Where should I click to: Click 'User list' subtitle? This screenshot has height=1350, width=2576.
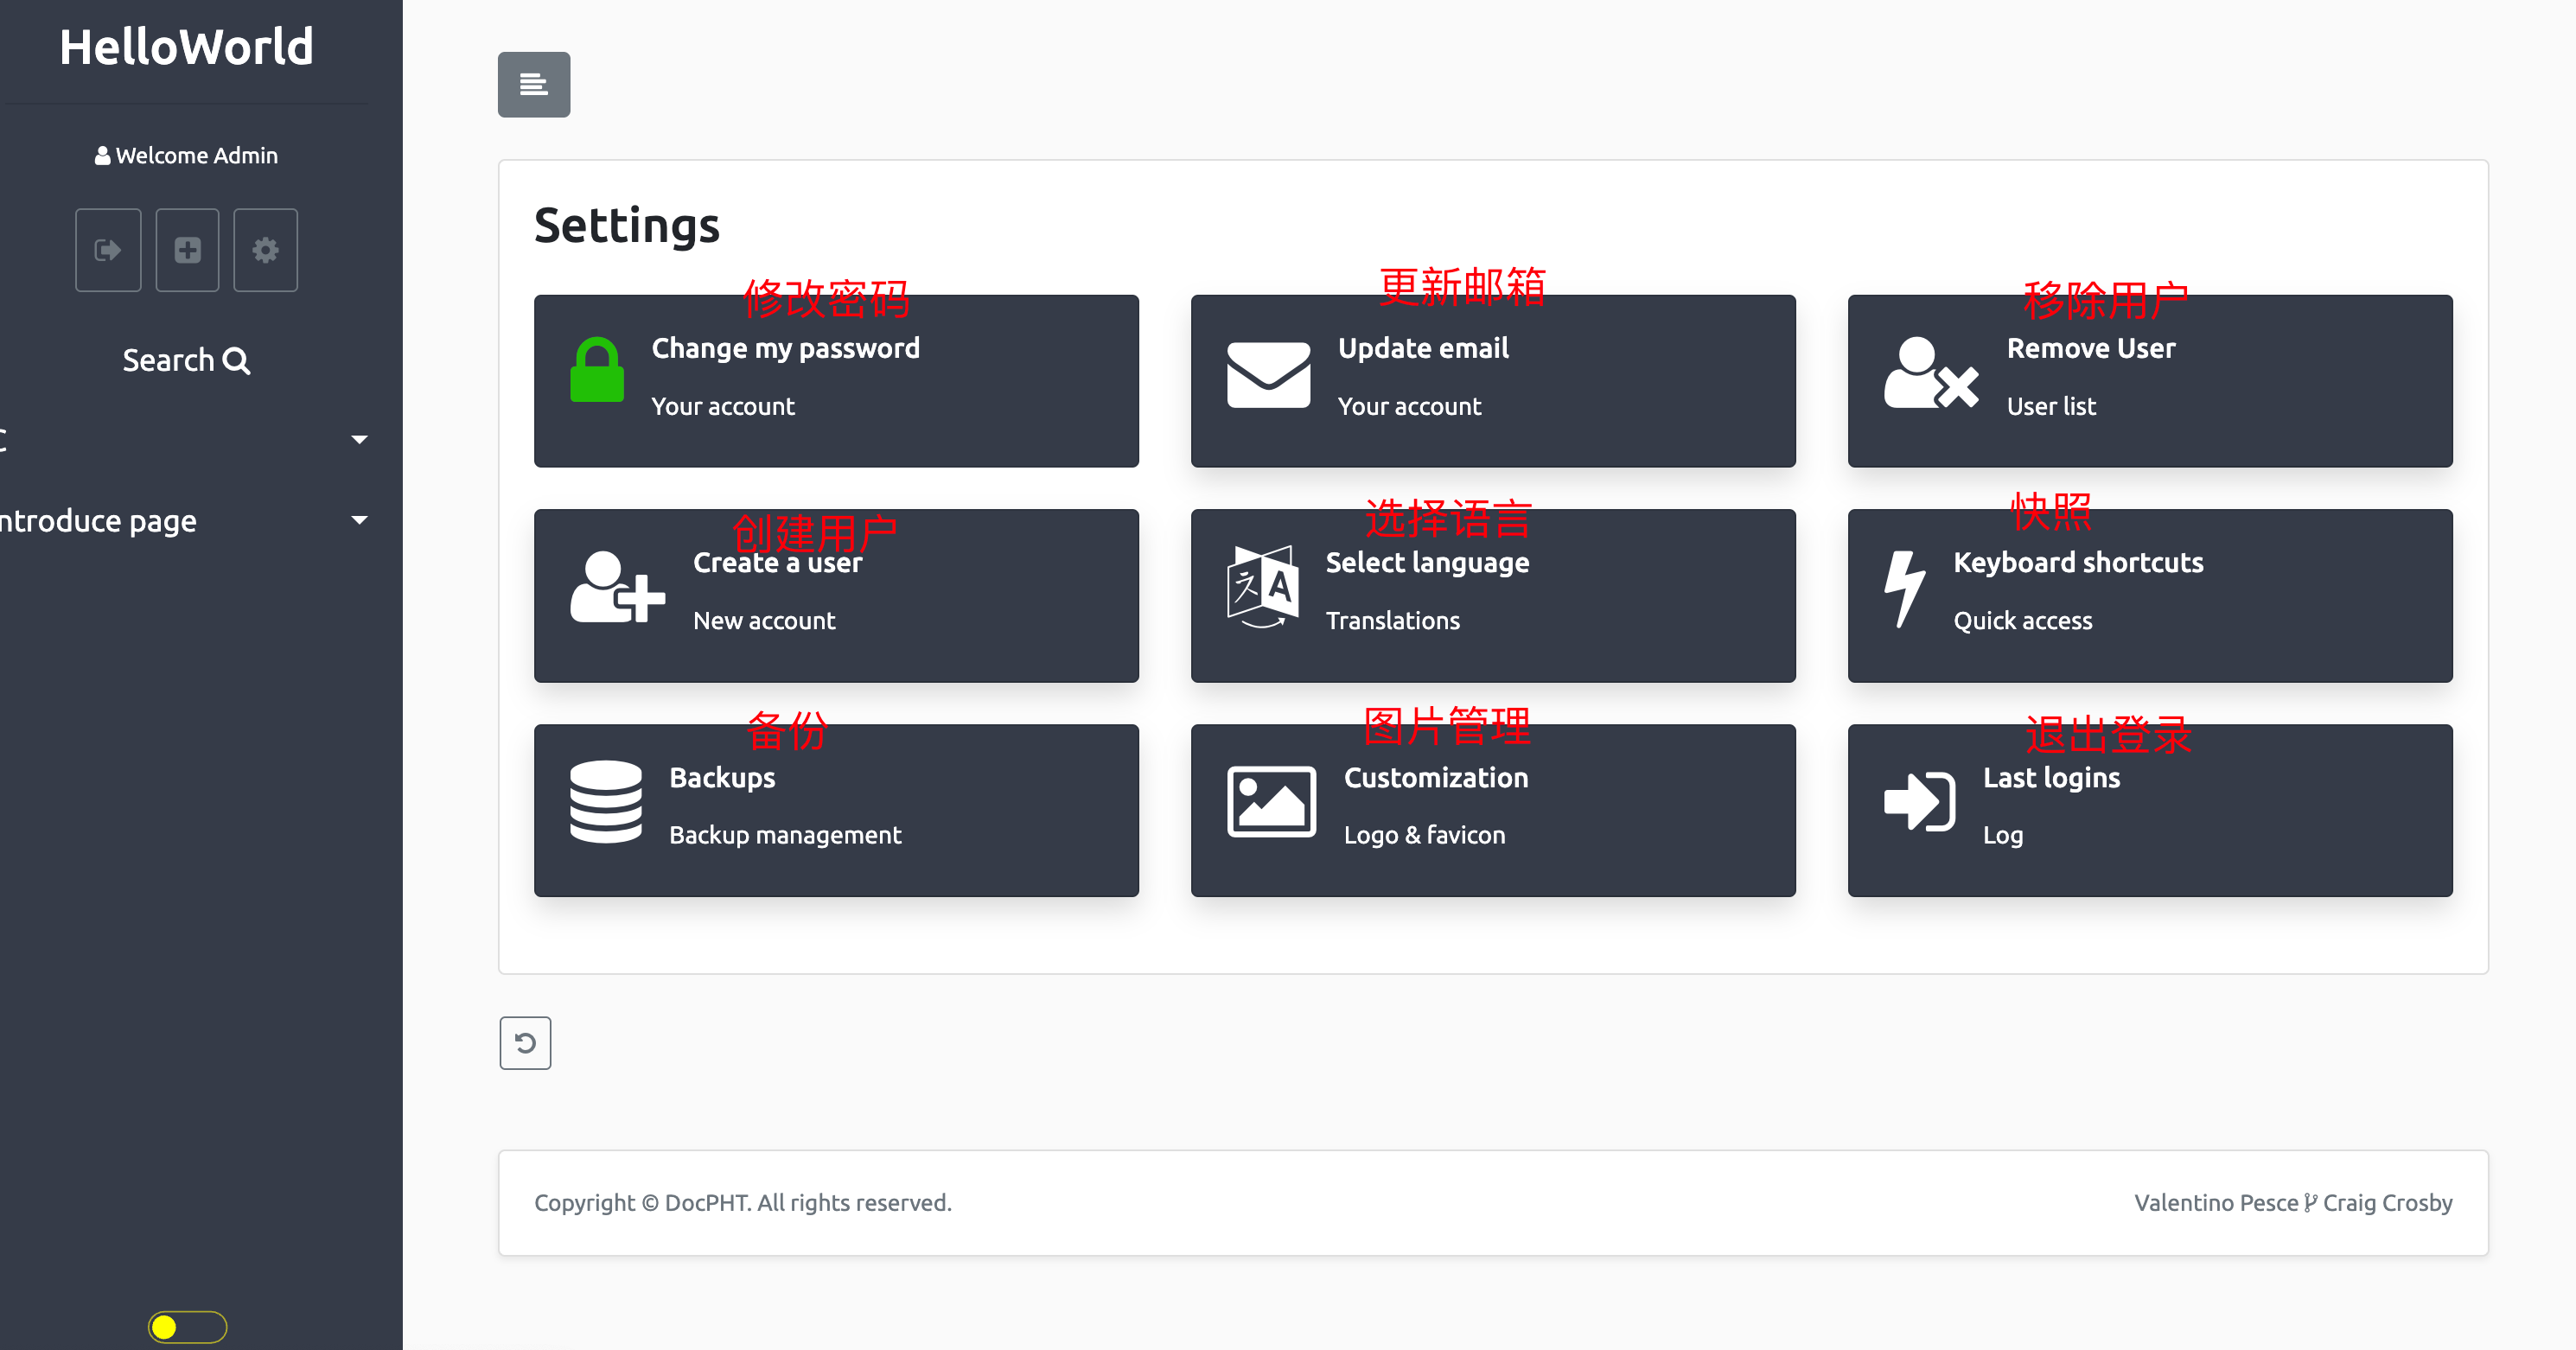click(2051, 407)
